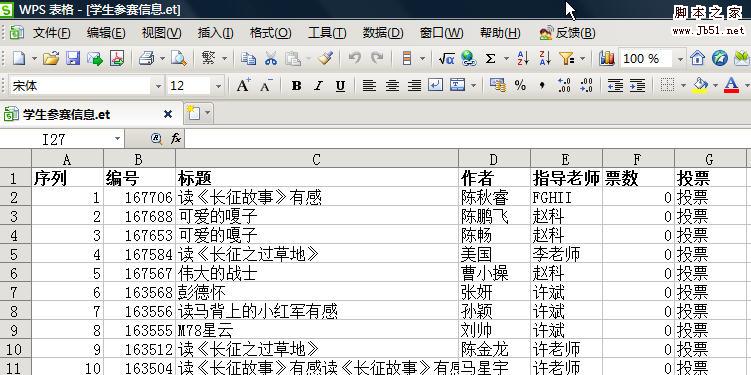
Task: Open the 文件(F) menu
Action: click(51, 33)
